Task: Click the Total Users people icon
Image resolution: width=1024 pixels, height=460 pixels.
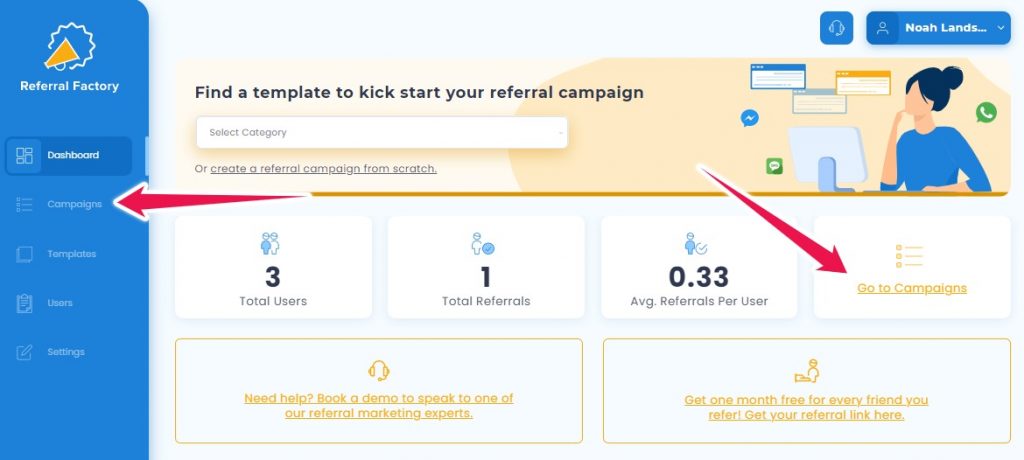Action: pyautogui.click(x=270, y=244)
